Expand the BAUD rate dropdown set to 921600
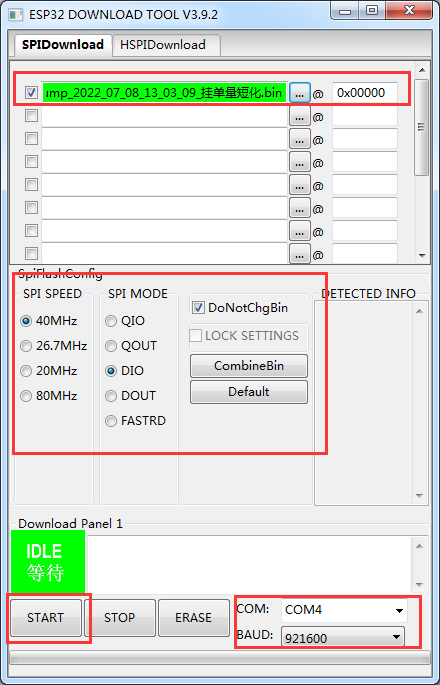This screenshot has height=685, width=440. (343, 638)
